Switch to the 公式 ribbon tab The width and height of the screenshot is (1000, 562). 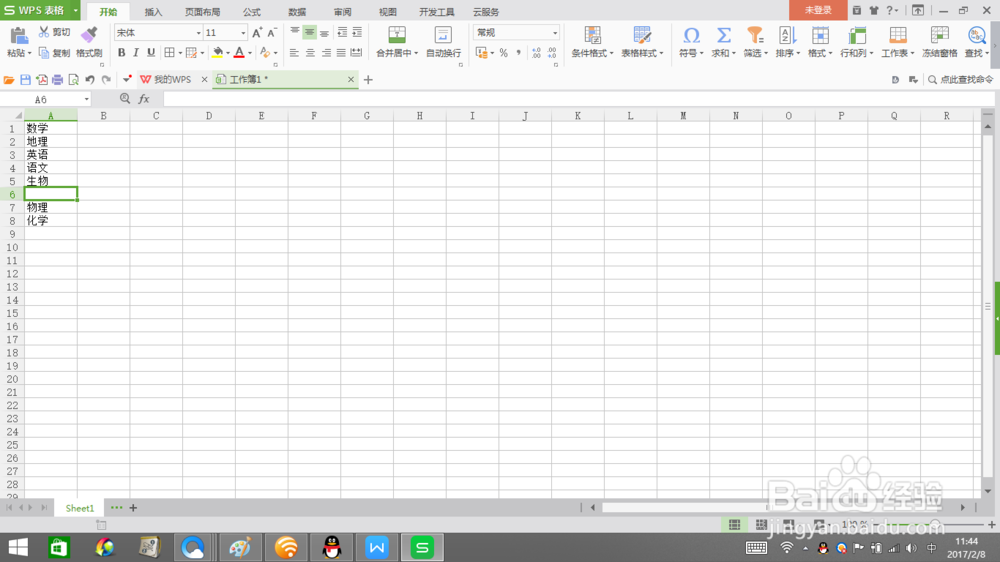point(251,11)
